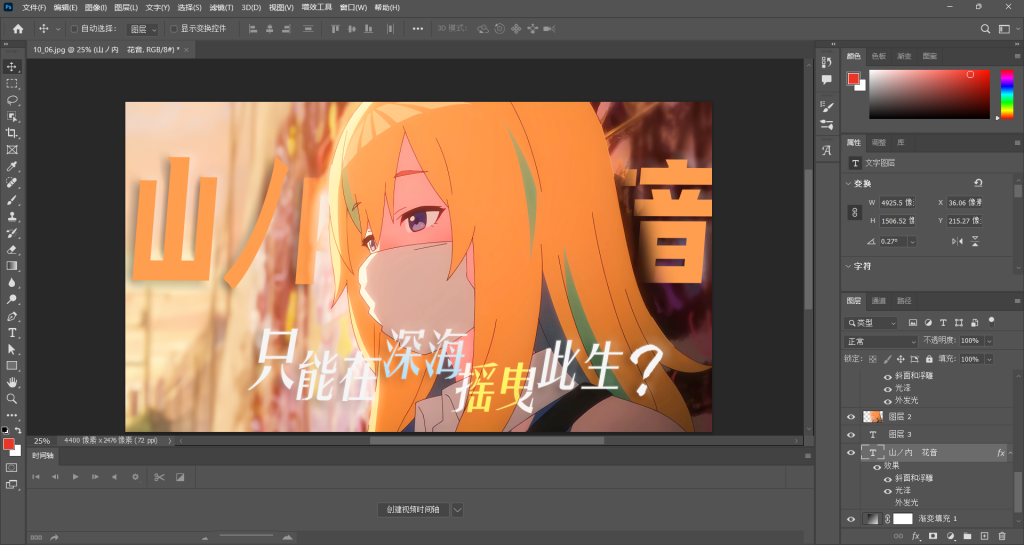Split timeline clip with scissors icon
This screenshot has width=1024, height=545.
pos(159,477)
